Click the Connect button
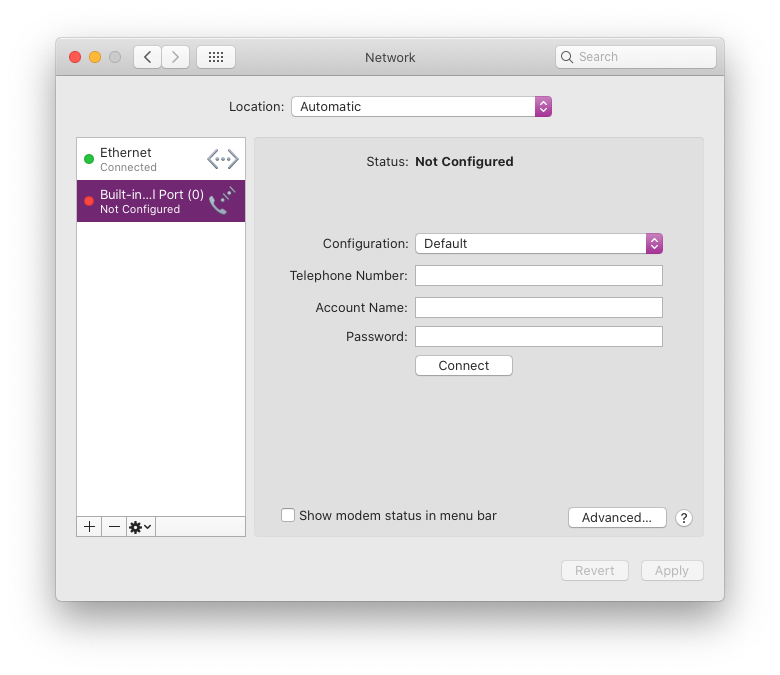This screenshot has height=675, width=780. 464,366
